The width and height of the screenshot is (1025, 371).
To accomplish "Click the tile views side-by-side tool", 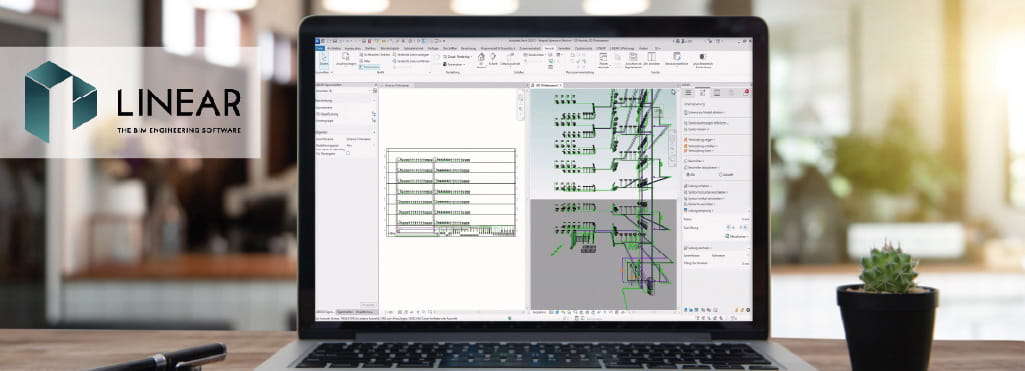I will coord(652,59).
